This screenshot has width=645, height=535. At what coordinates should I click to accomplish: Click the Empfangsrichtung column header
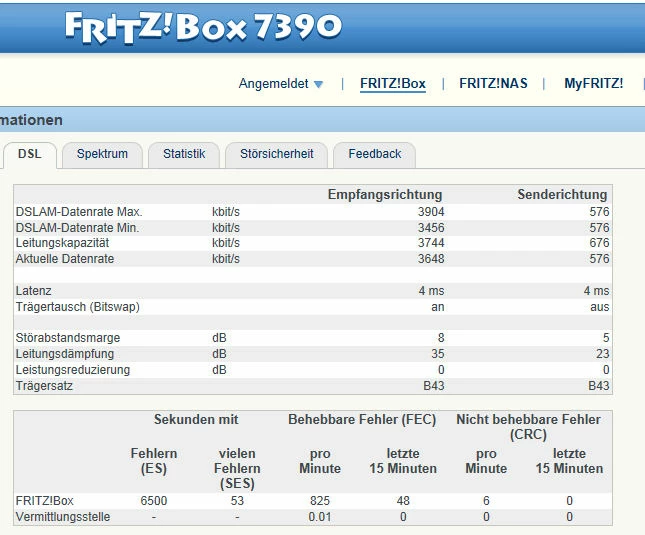pos(385,195)
